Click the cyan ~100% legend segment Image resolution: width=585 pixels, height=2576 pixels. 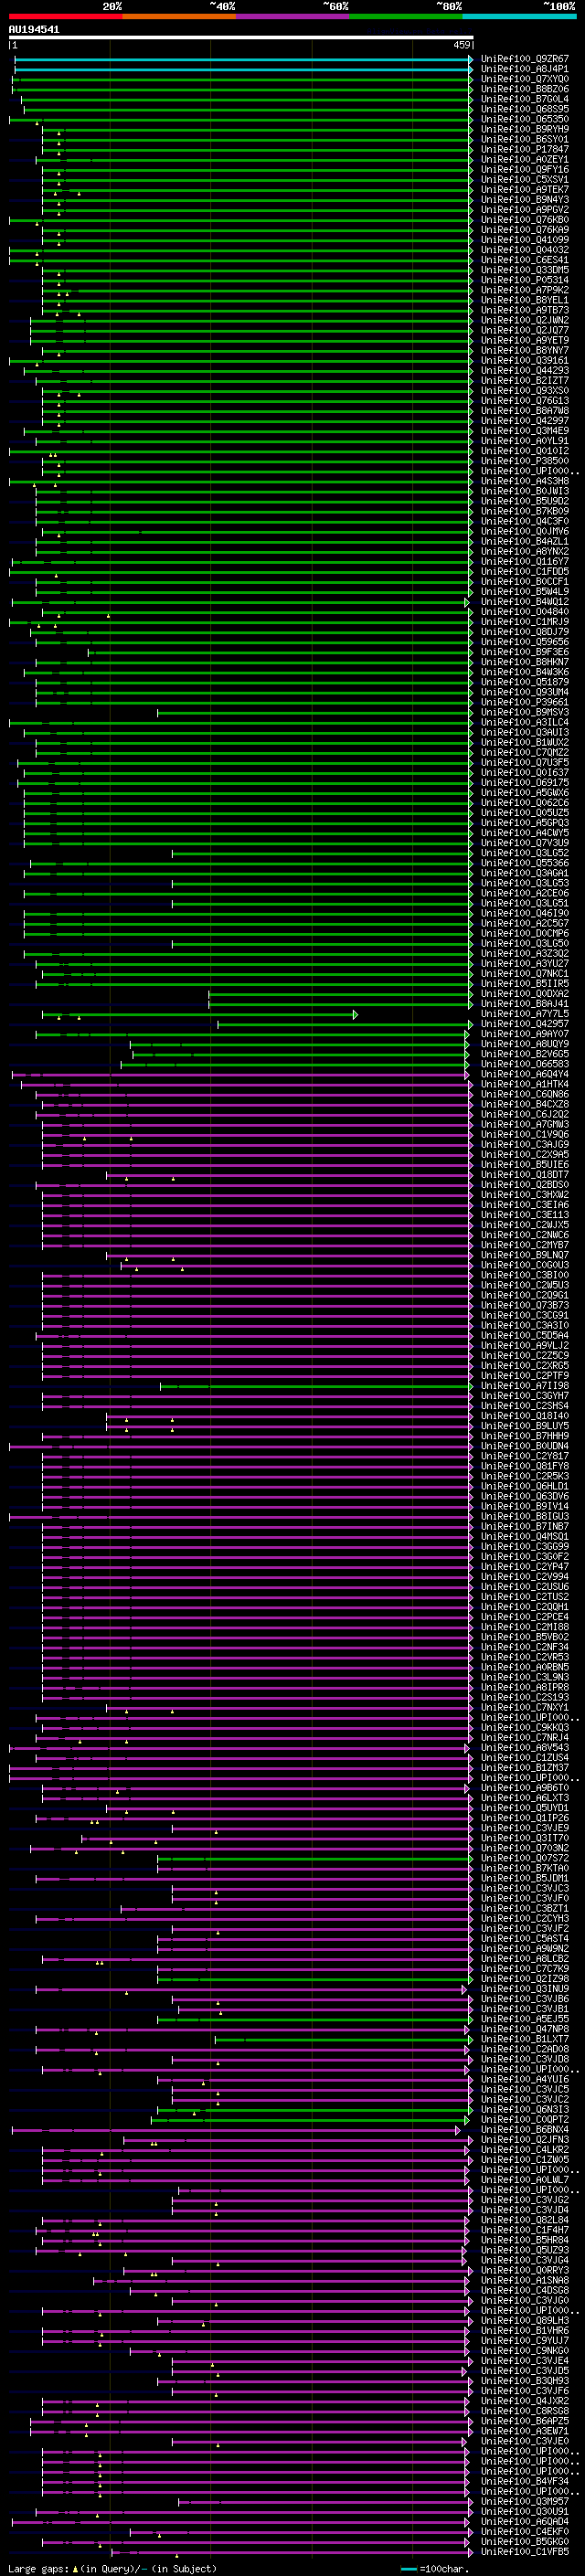519,16
